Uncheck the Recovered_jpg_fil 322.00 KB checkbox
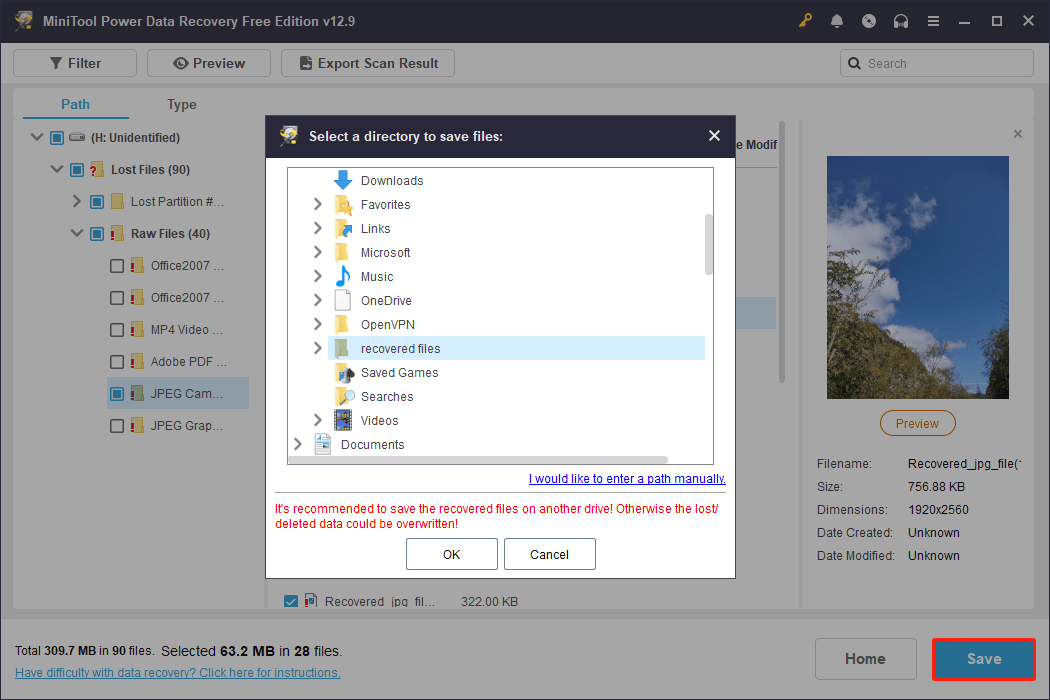Image resolution: width=1050 pixels, height=700 pixels. [291, 601]
